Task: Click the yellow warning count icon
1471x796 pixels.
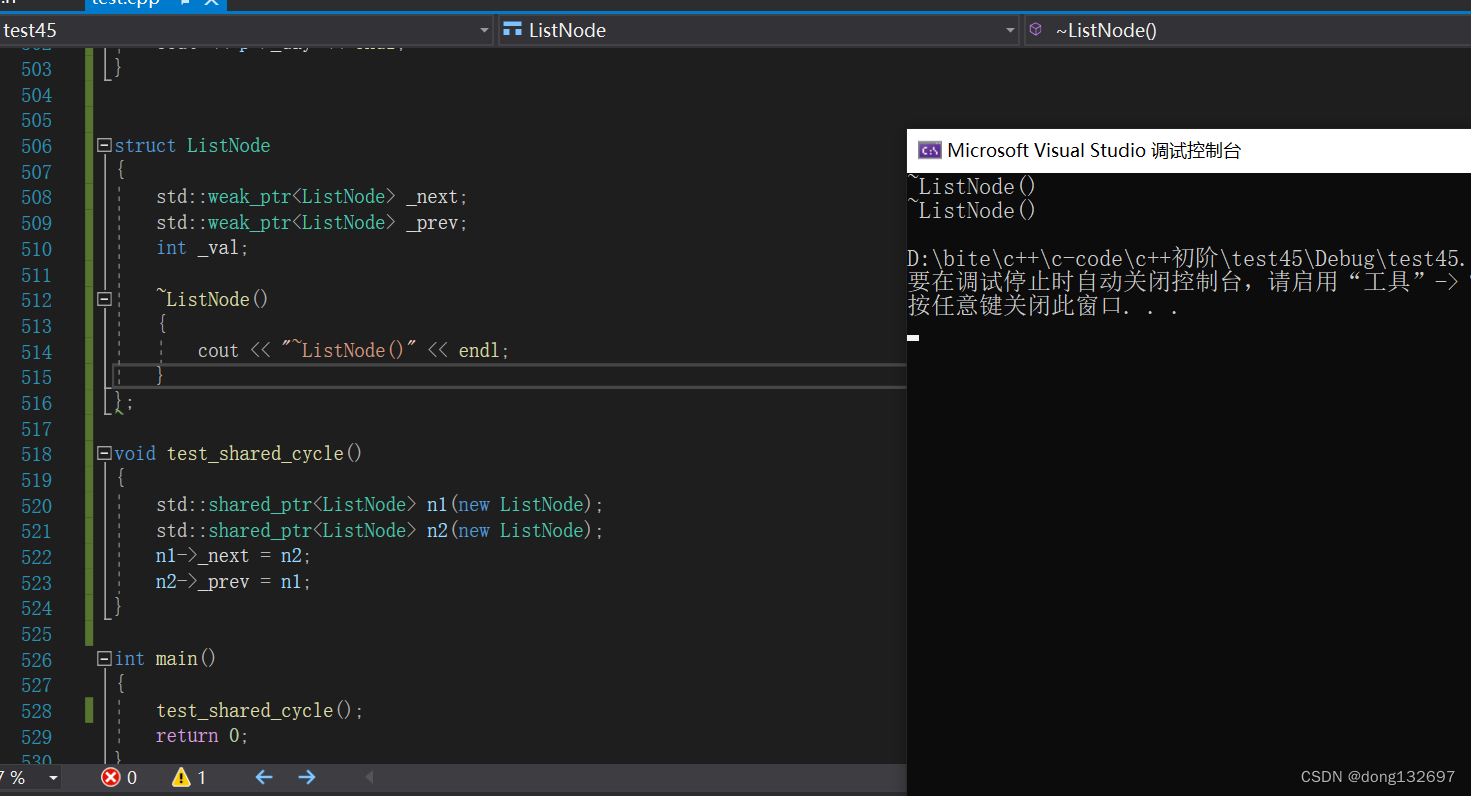Action: pyautogui.click(x=181, y=777)
